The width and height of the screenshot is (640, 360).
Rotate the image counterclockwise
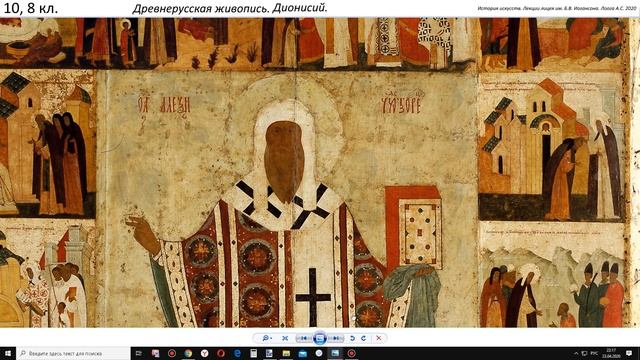352,338
